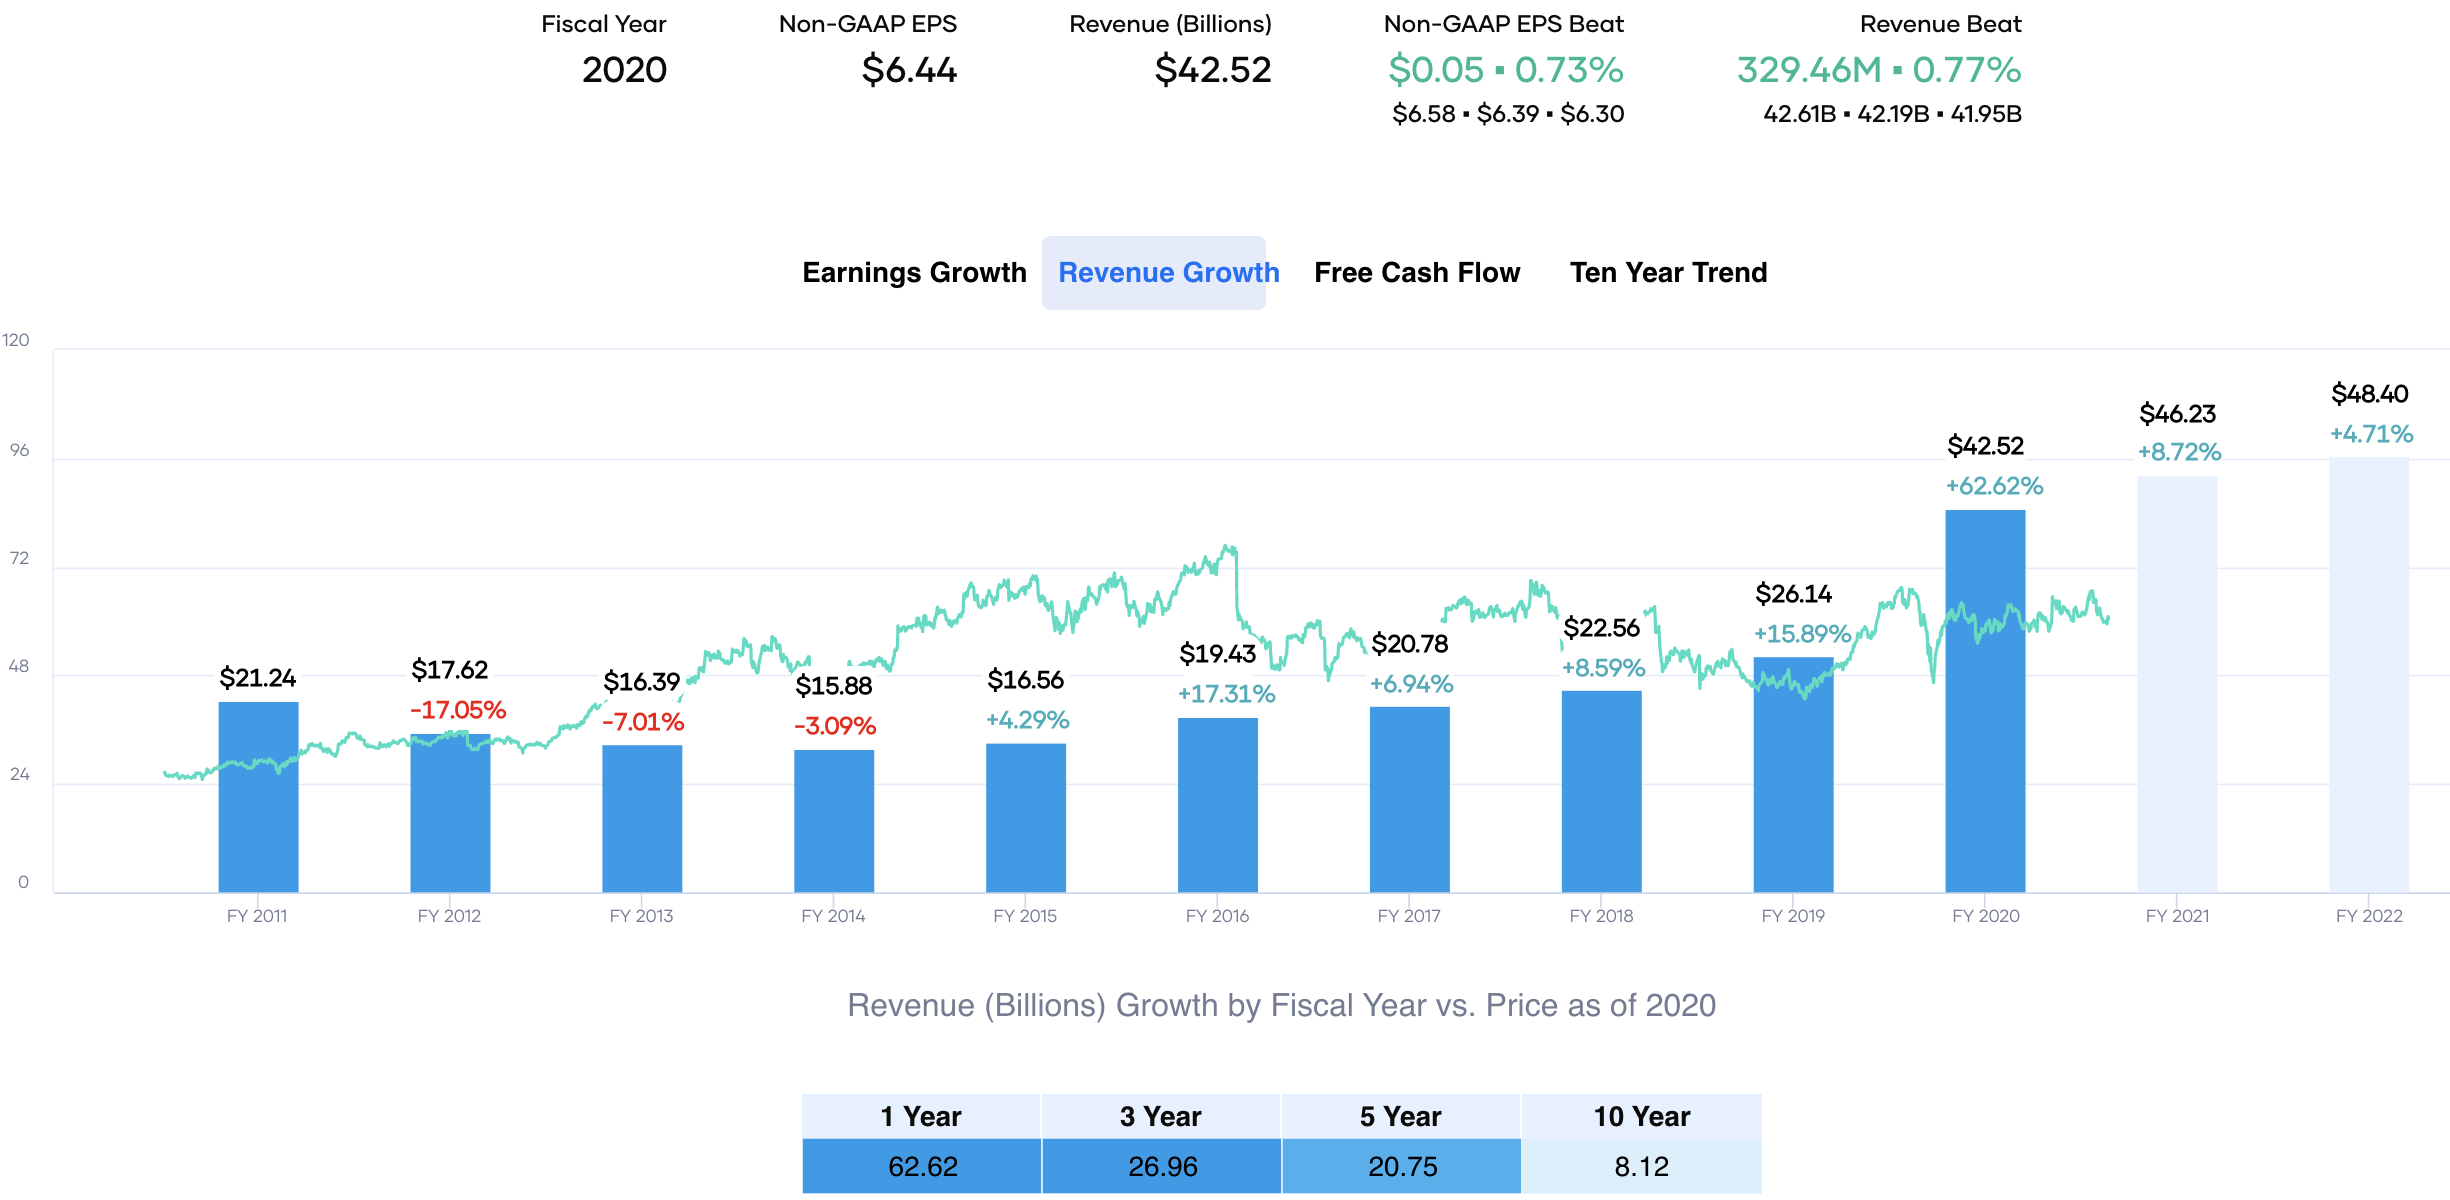
Task: Click the FY 2017 revenue bar
Action: click(1410, 800)
